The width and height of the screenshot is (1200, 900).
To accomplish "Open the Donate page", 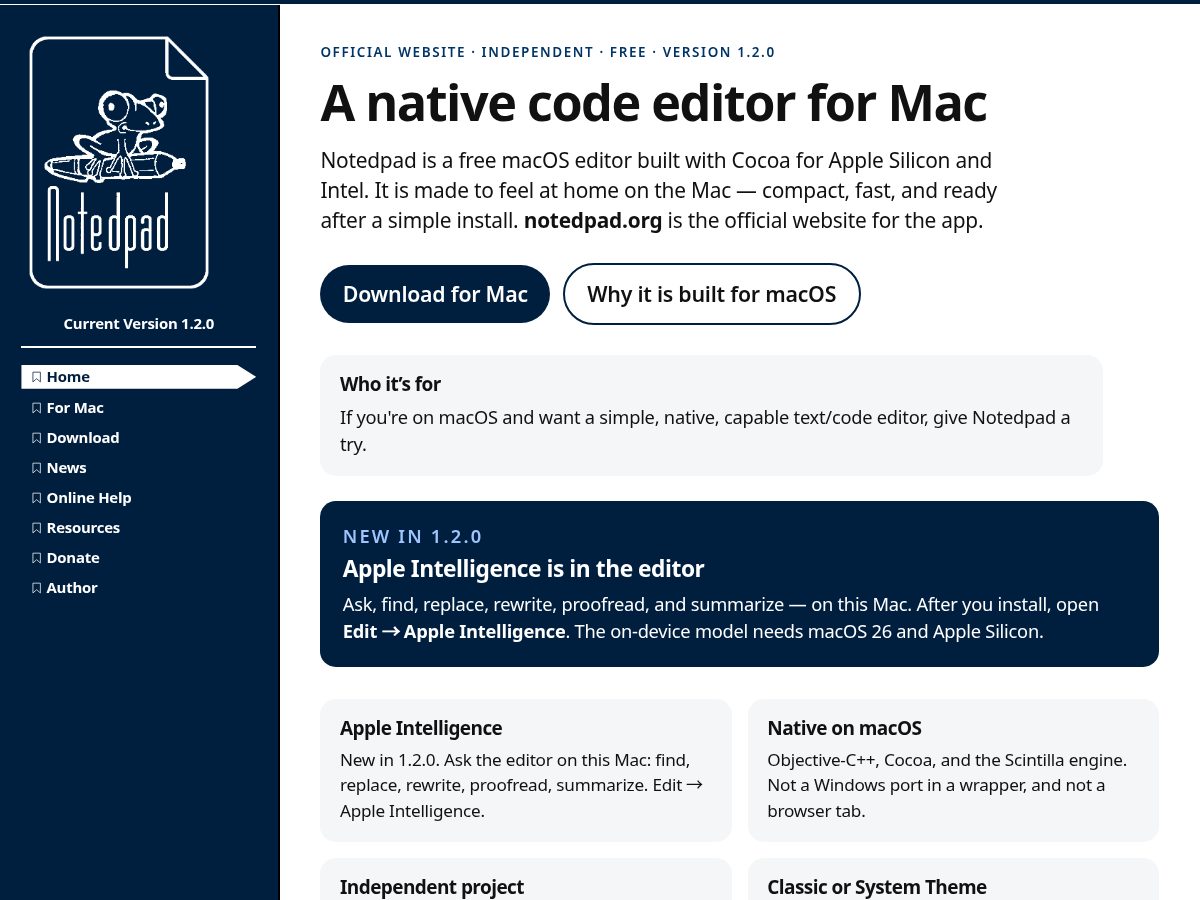I will coord(73,558).
